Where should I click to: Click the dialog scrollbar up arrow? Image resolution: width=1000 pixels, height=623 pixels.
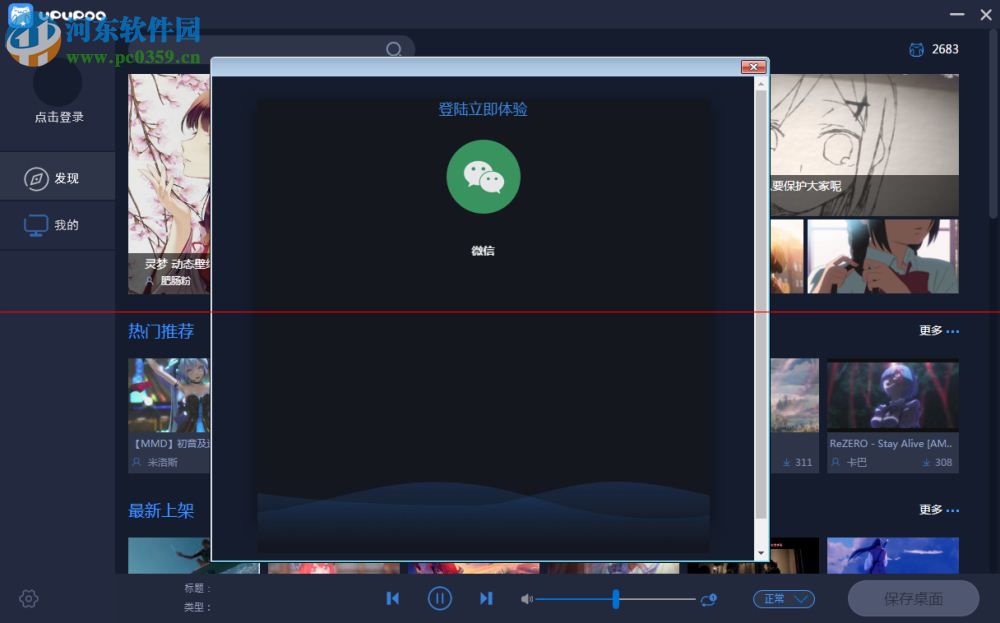(x=761, y=84)
